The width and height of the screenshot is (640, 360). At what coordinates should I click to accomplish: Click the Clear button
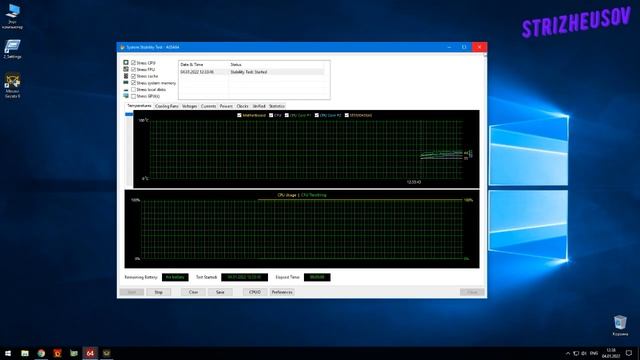[x=193, y=292]
